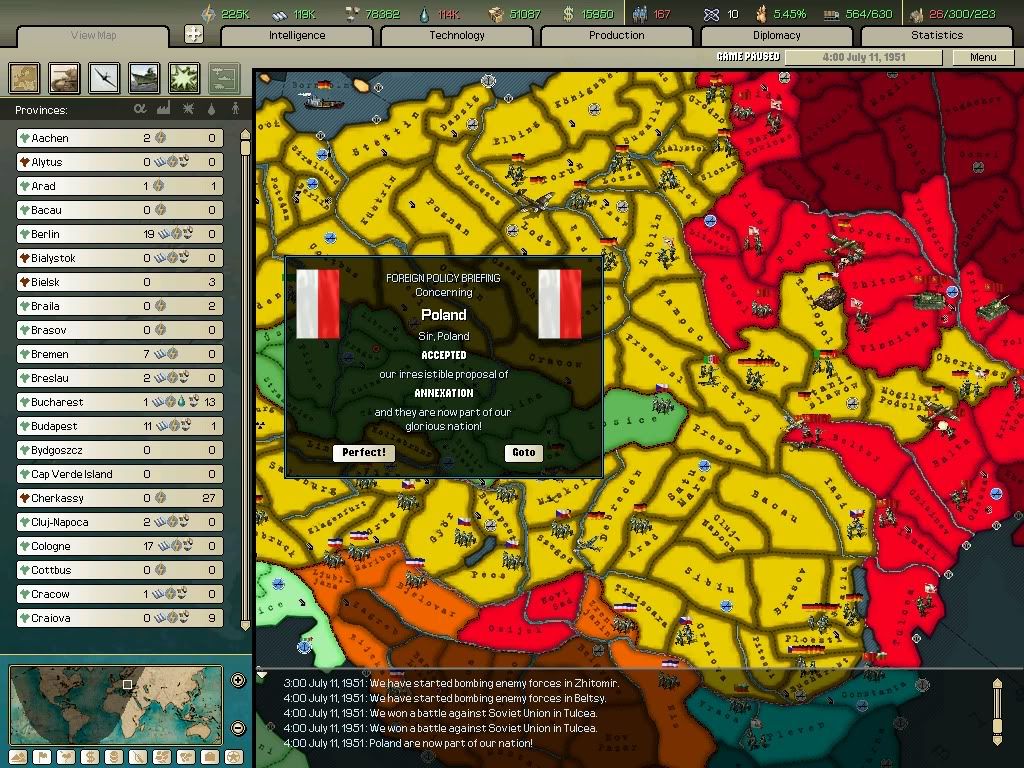Click the four-arrow move icon beside View Map
This screenshot has width=1024, height=768.
click(x=194, y=35)
